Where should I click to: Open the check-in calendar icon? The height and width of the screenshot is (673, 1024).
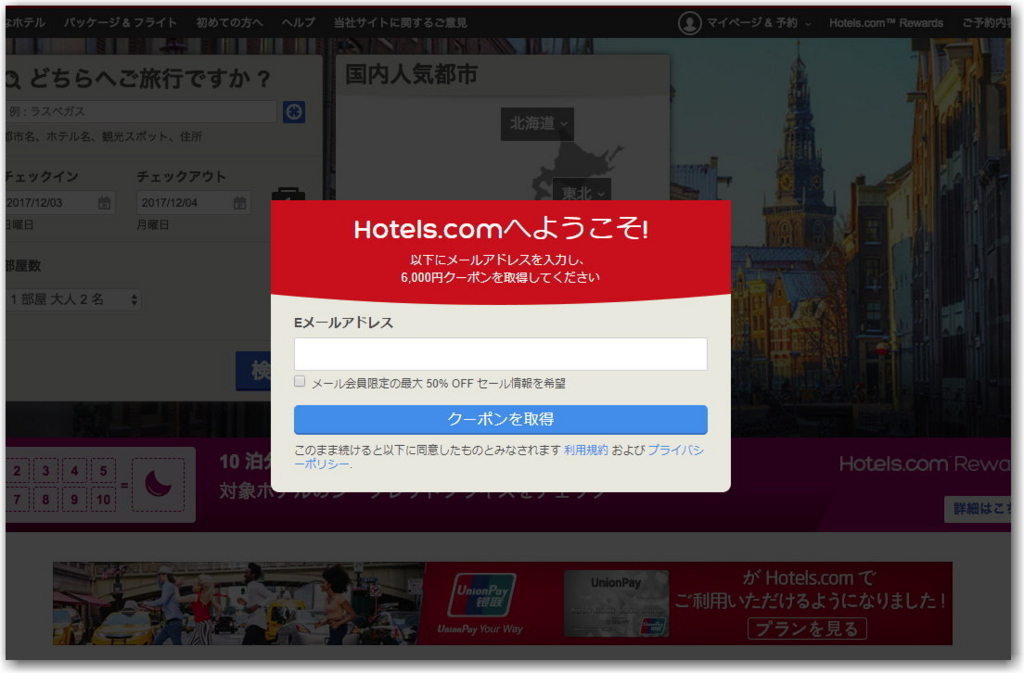pyautogui.click(x=104, y=202)
